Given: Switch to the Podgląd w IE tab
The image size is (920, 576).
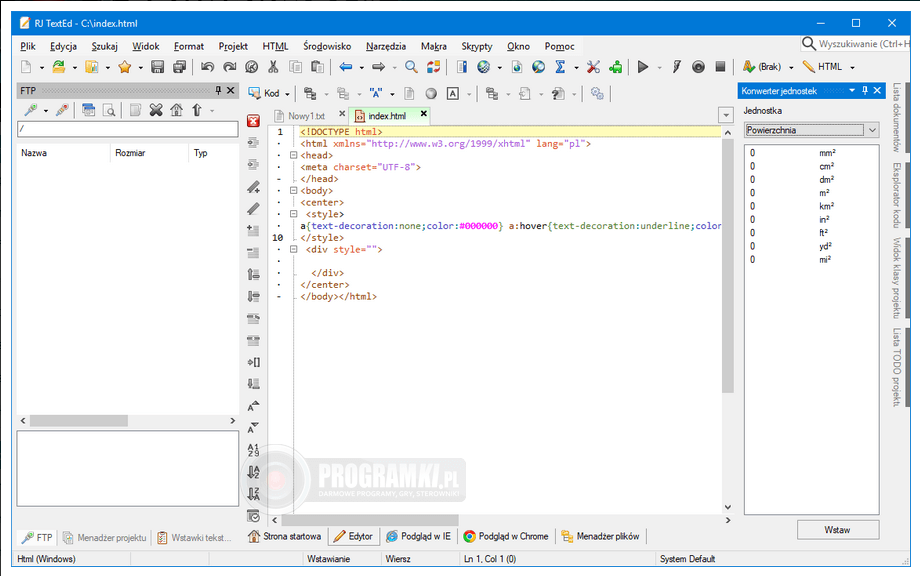Looking at the screenshot, I should (x=419, y=536).
